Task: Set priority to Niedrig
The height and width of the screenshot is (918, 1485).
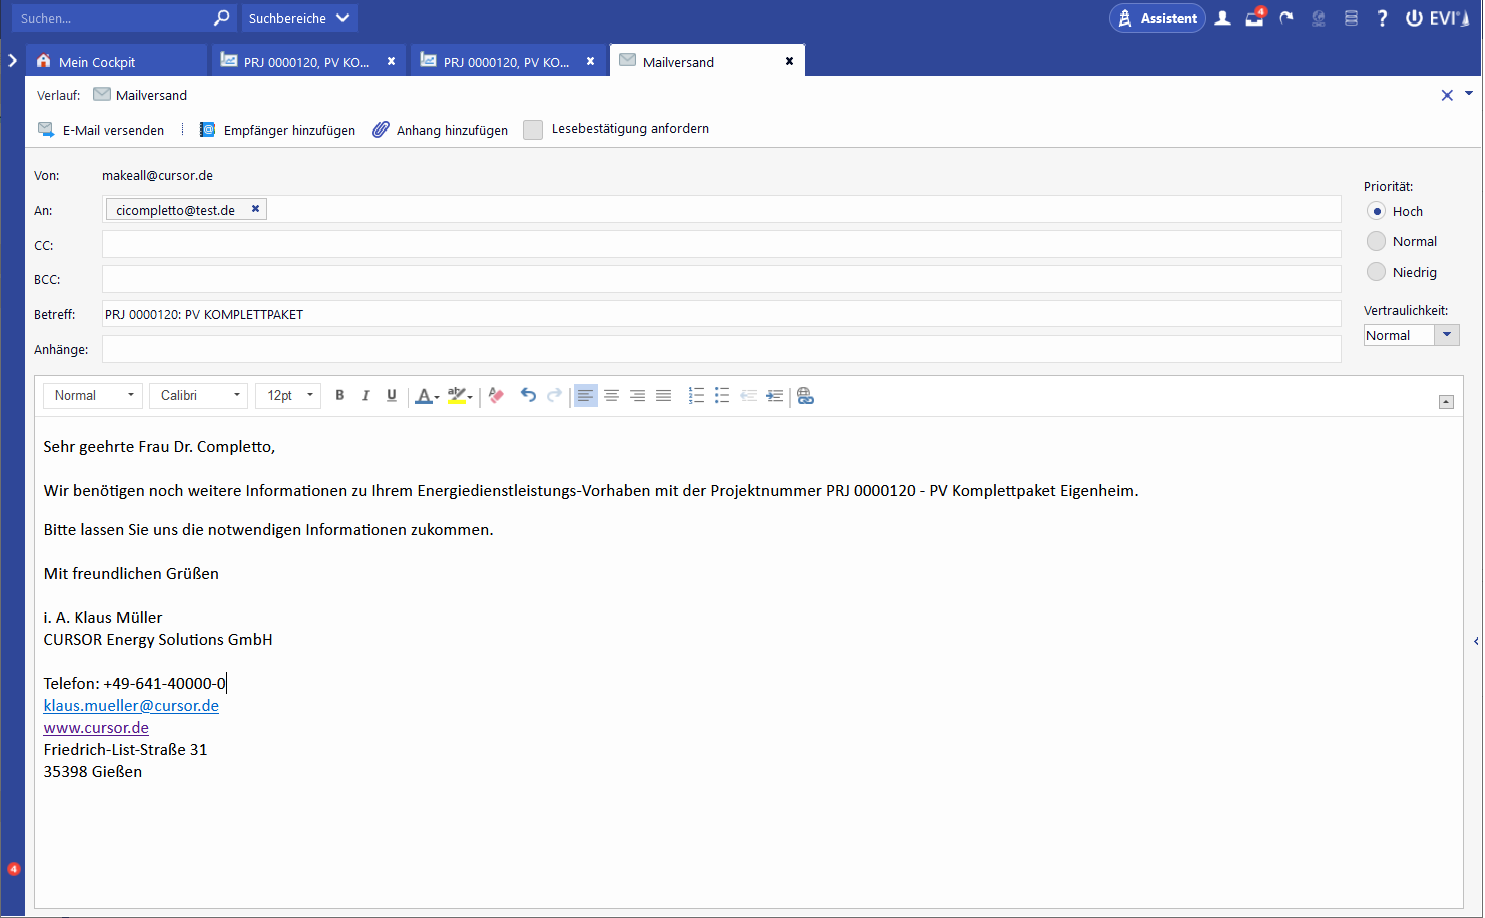Action: click(x=1377, y=272)
